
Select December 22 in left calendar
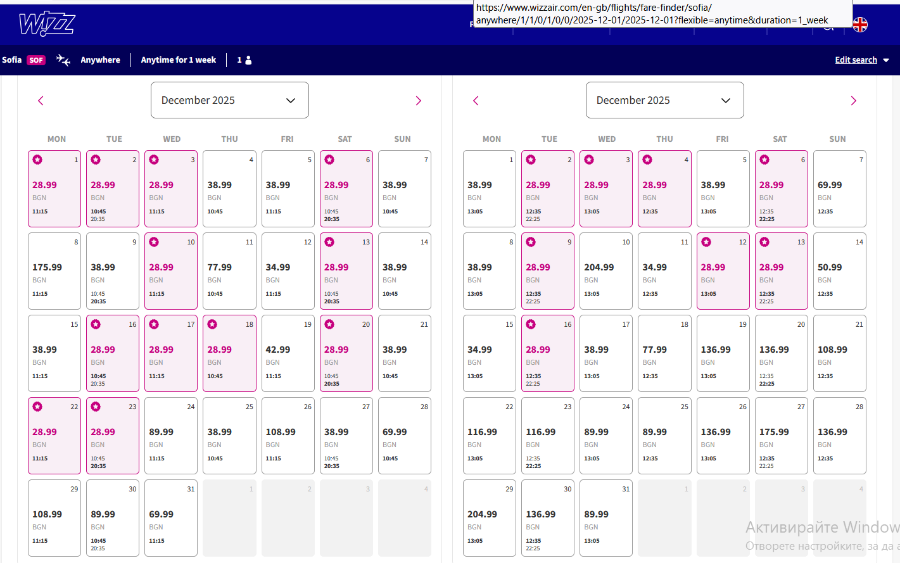click(x=55, y=436)
